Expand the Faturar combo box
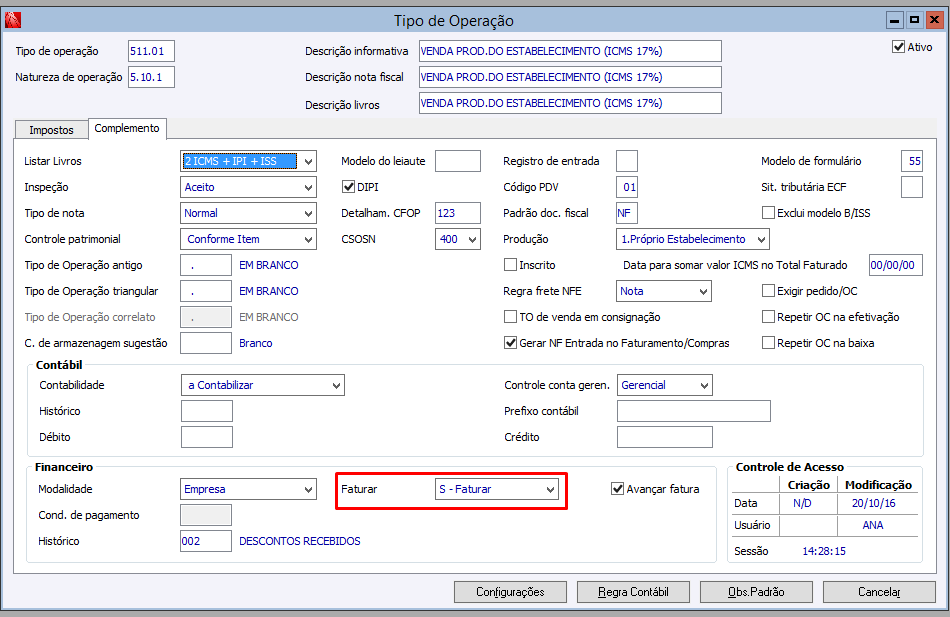This screenshot has width=950, height=617. (x=549, y=490)
